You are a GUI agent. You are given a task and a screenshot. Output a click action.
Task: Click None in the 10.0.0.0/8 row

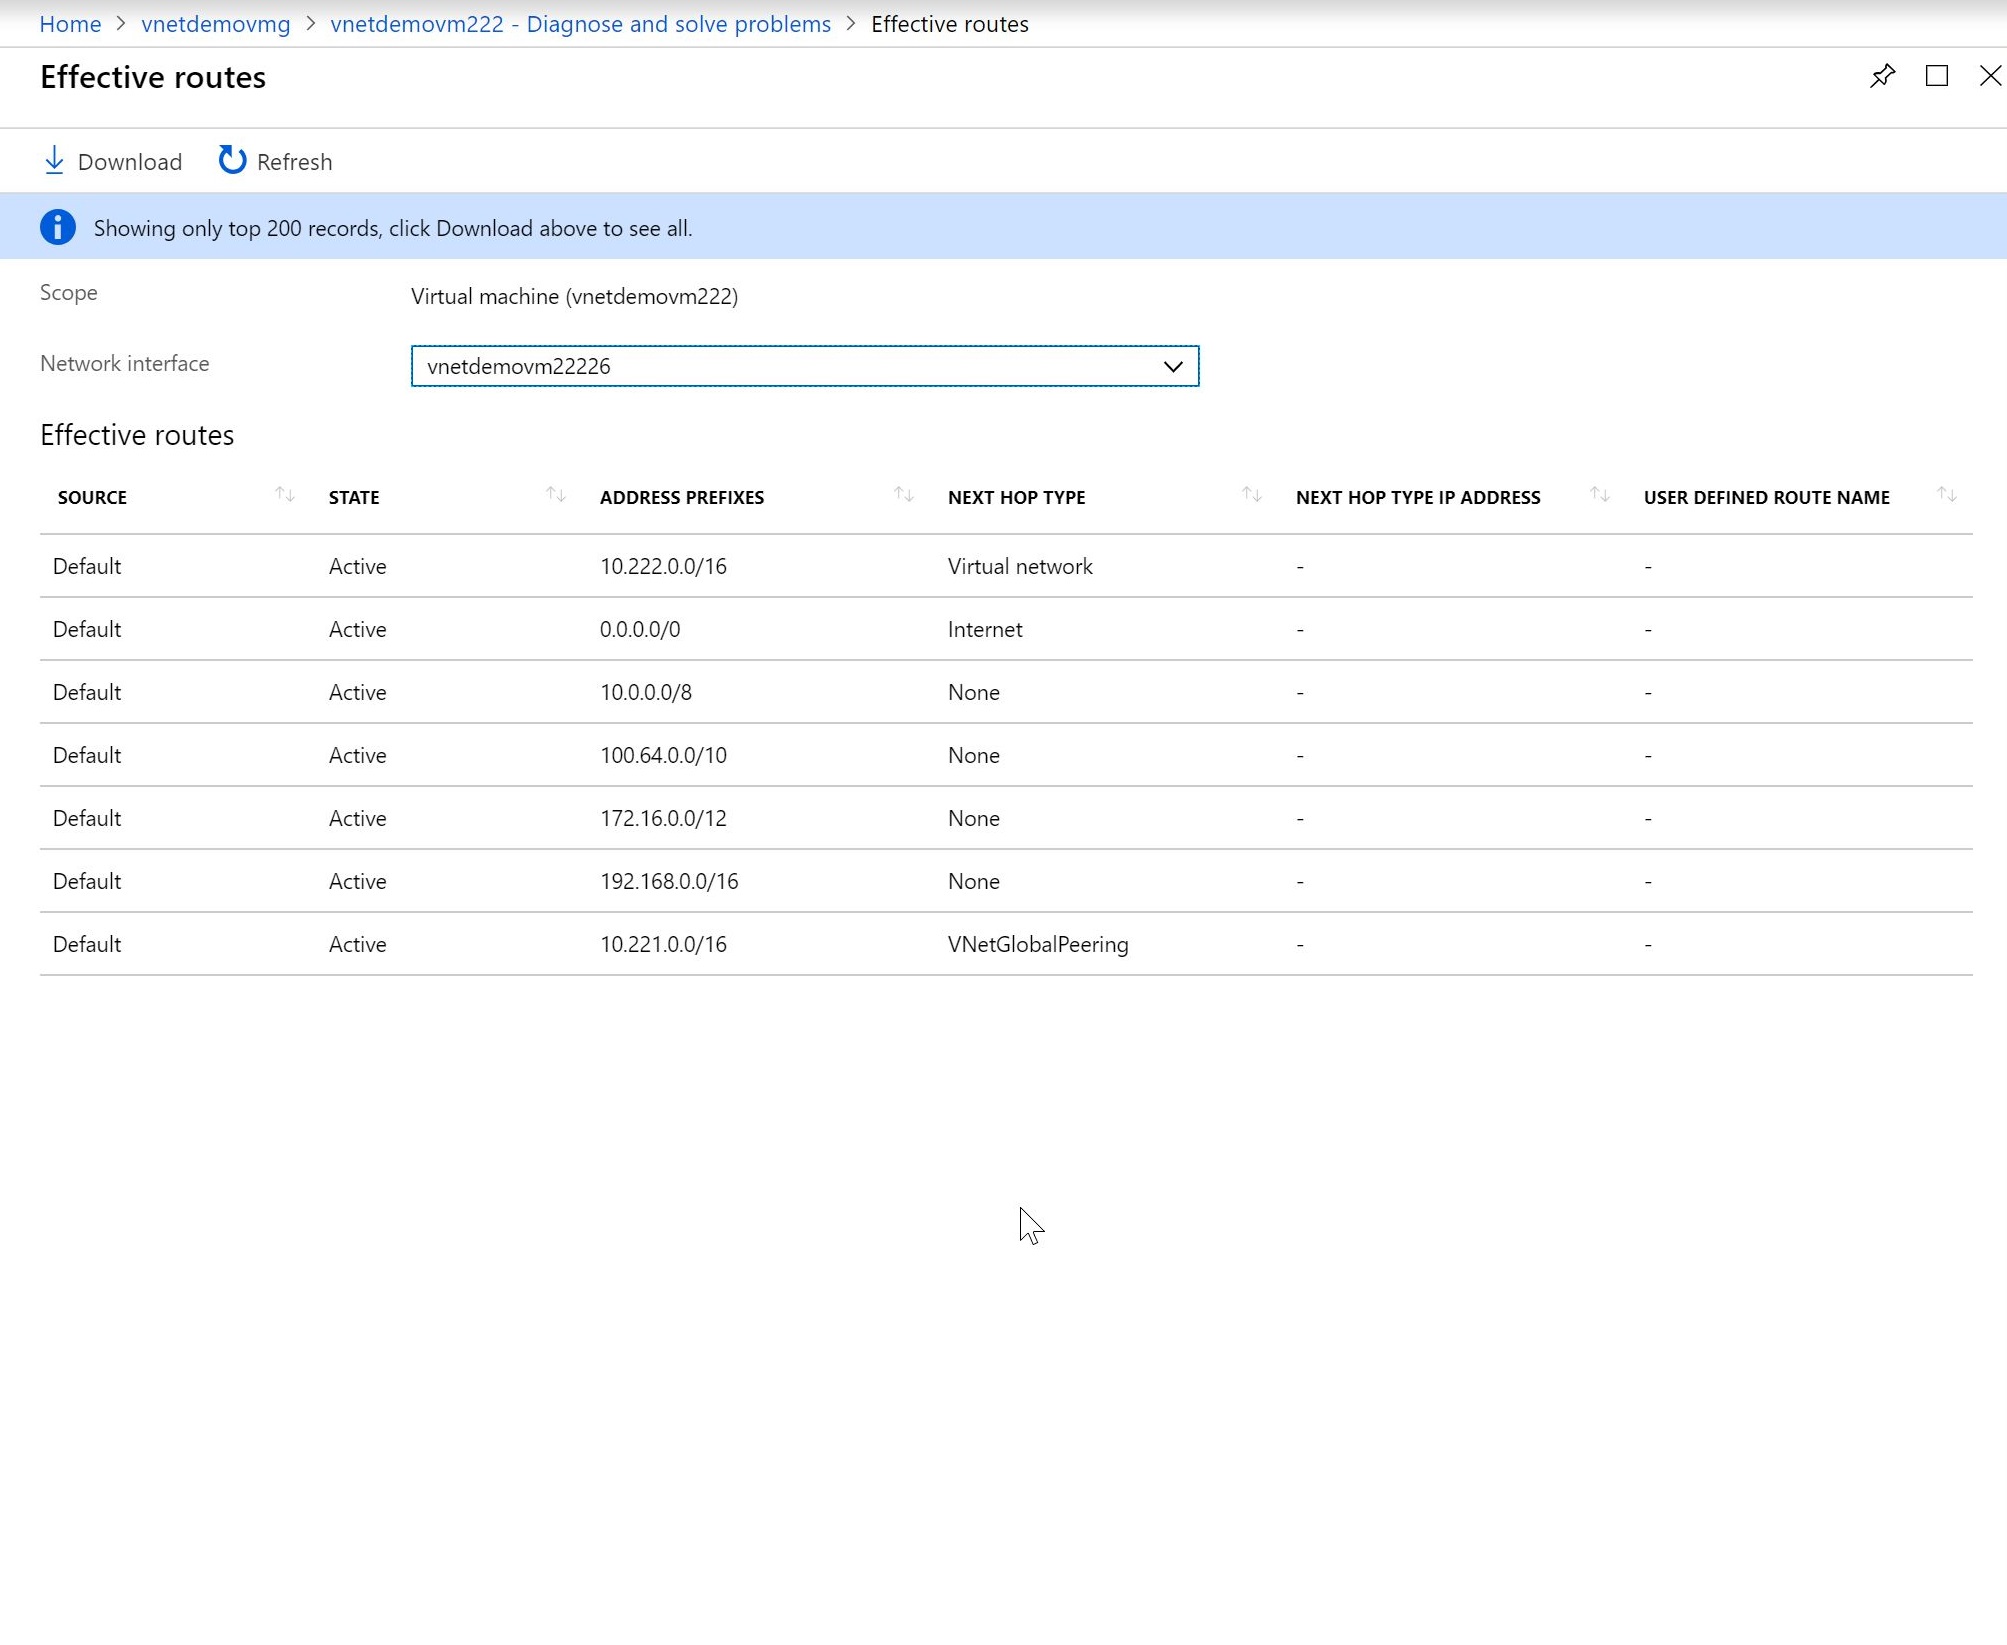click(x=974, y=692)
